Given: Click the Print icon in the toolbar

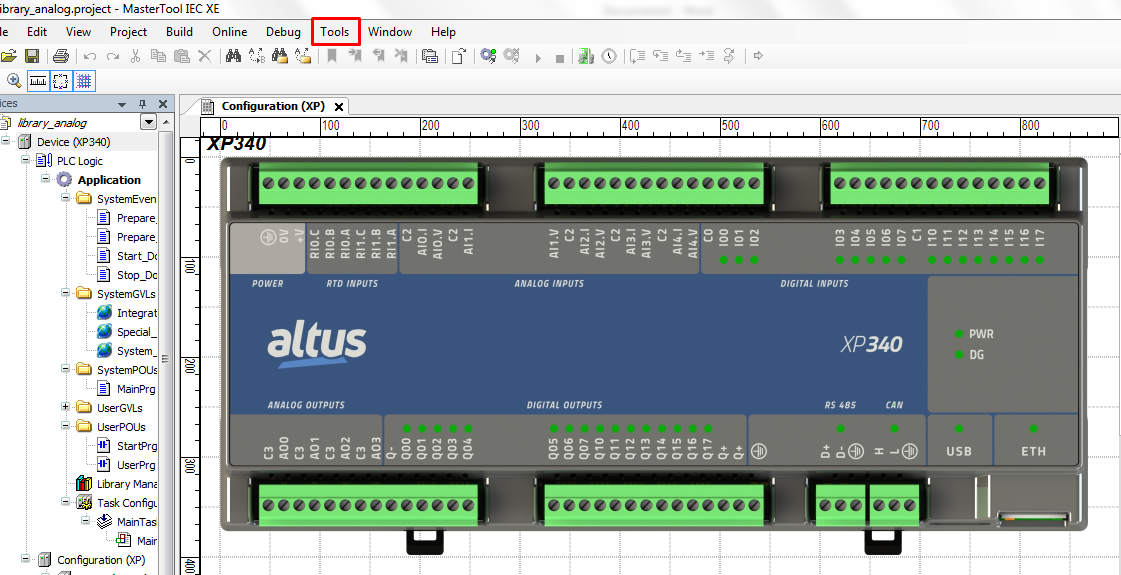Looking at the screenshot, I should click(x=61, y=56).
